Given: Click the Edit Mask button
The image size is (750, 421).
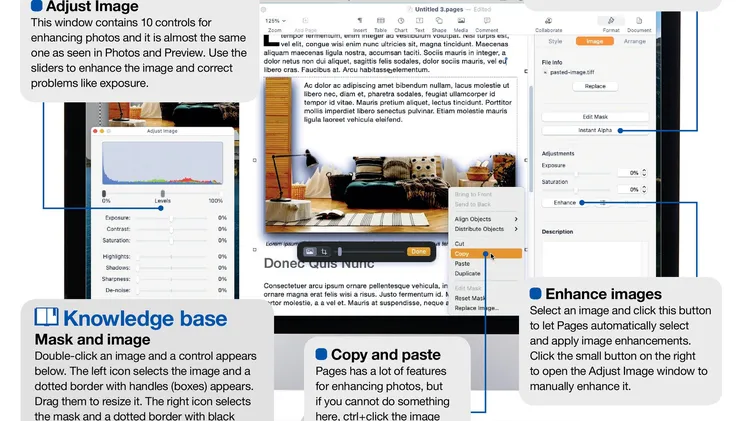Looking at the screenshot, I should click(595, 117).
